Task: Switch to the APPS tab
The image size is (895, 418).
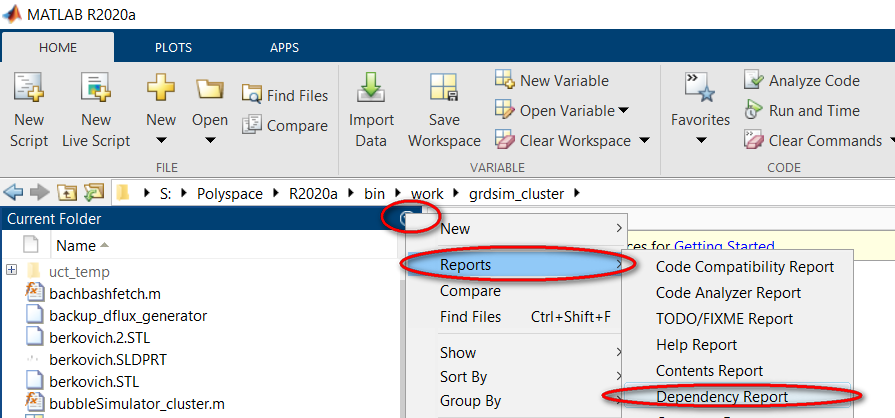Action: pyautogui.click(x=284, y=47)
